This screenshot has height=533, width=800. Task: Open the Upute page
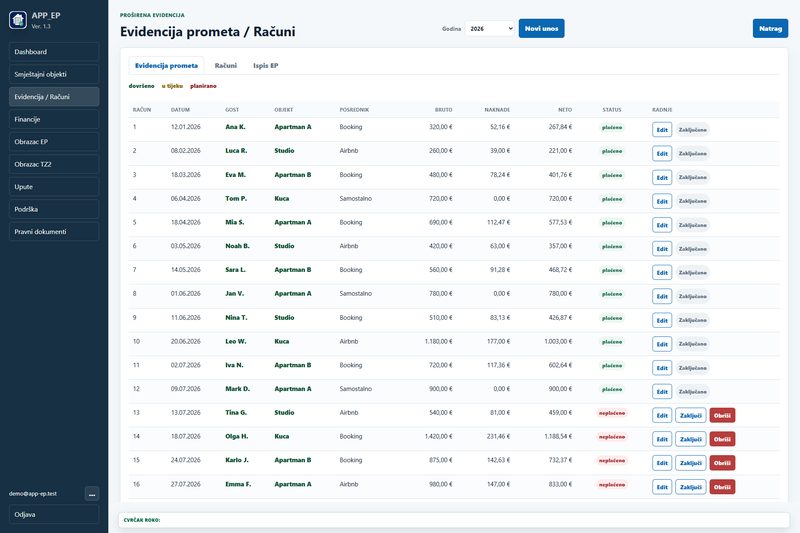point(54,187)
